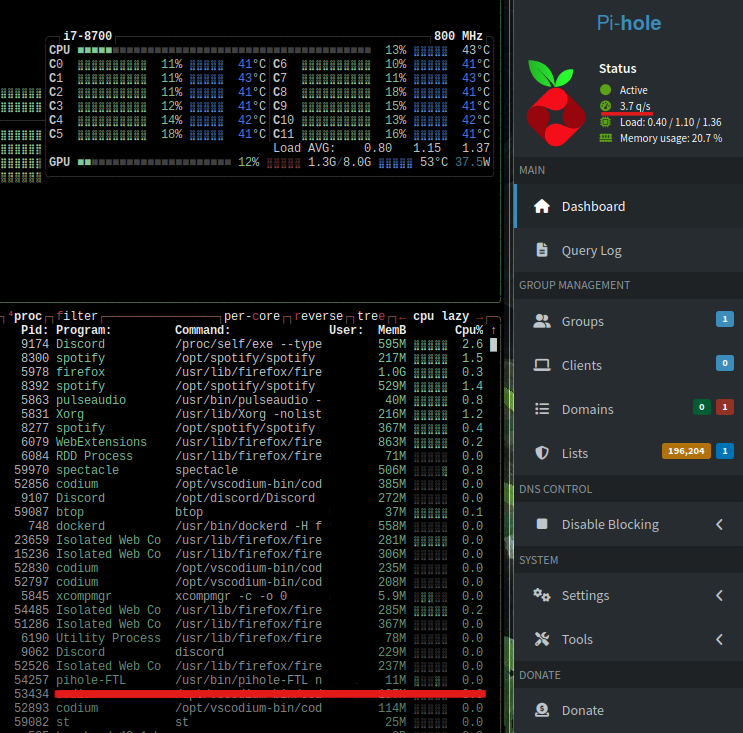The image size is (743, 733).
Task: Select Discord process 9174 row
Action: coord(249,344)
